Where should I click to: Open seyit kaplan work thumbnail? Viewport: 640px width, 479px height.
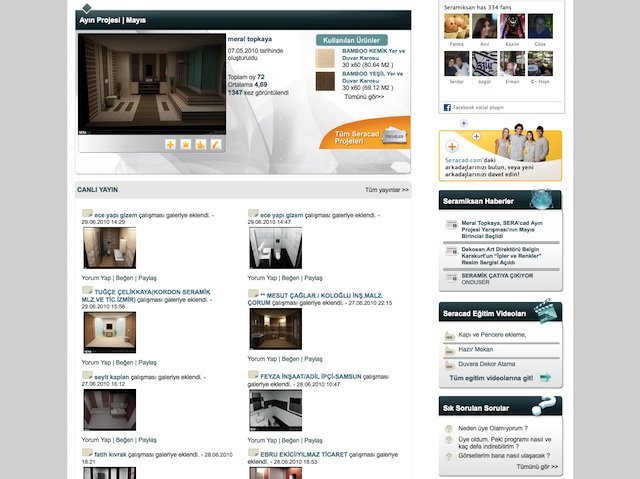[x=109, y=410]
